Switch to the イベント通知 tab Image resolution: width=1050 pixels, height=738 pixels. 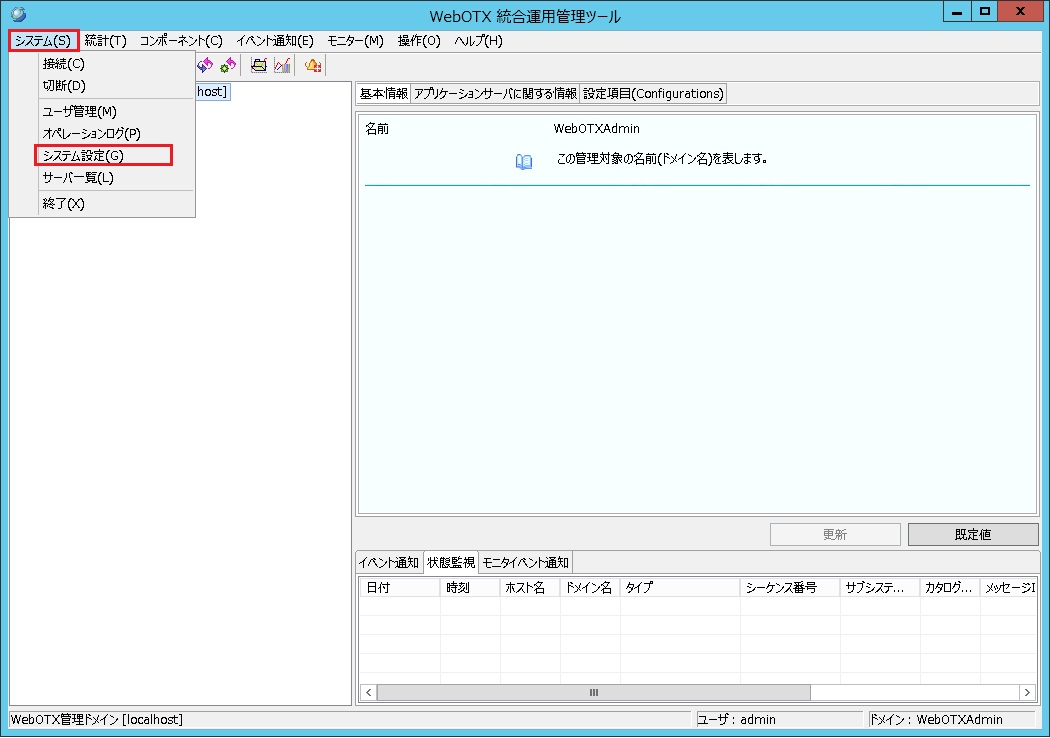[388, 561]
